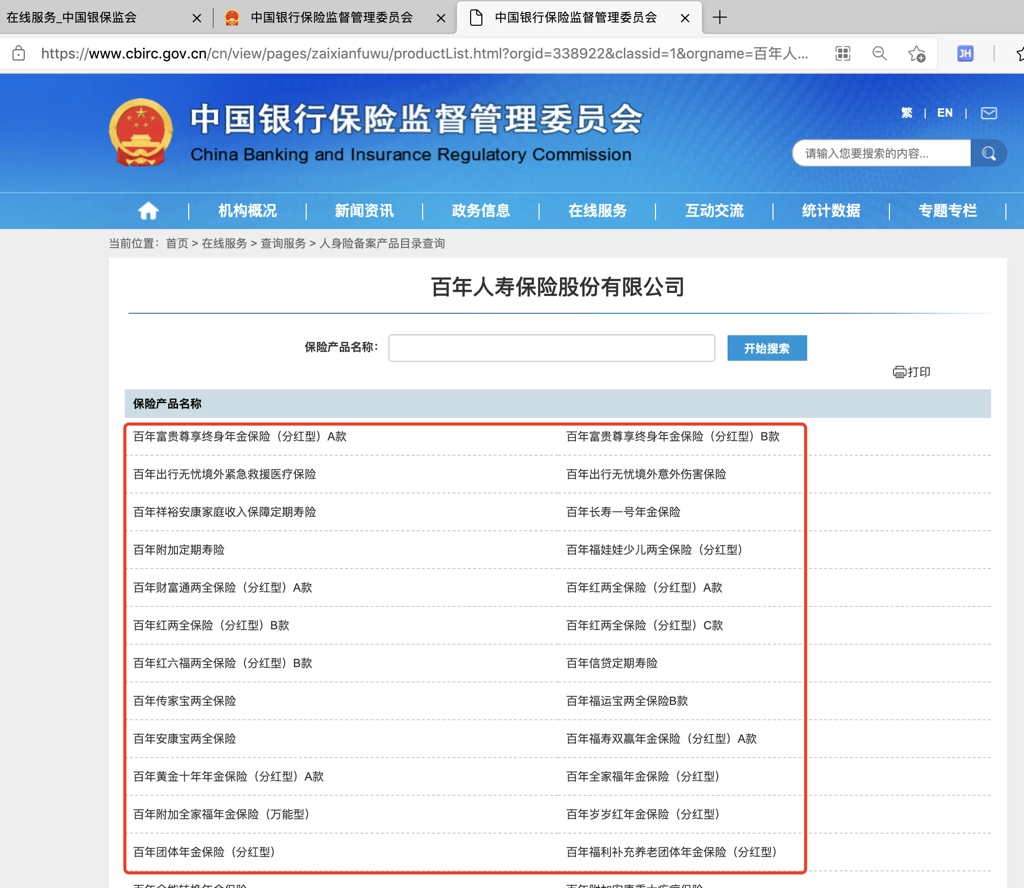Image resolution: width=1024 pixels, height=888 pixels.
Task: Open the apps grid icon in address bar
Action: pyautogui.click(x=843, y=54)
